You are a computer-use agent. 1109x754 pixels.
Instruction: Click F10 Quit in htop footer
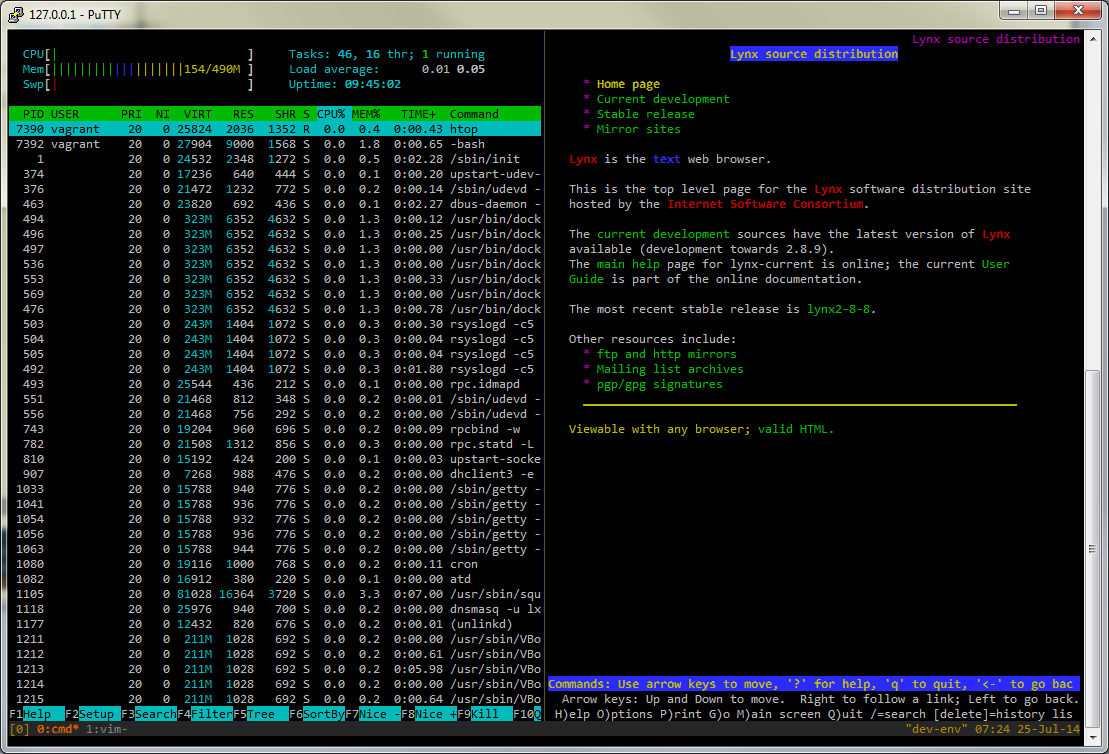pos(527,714)
